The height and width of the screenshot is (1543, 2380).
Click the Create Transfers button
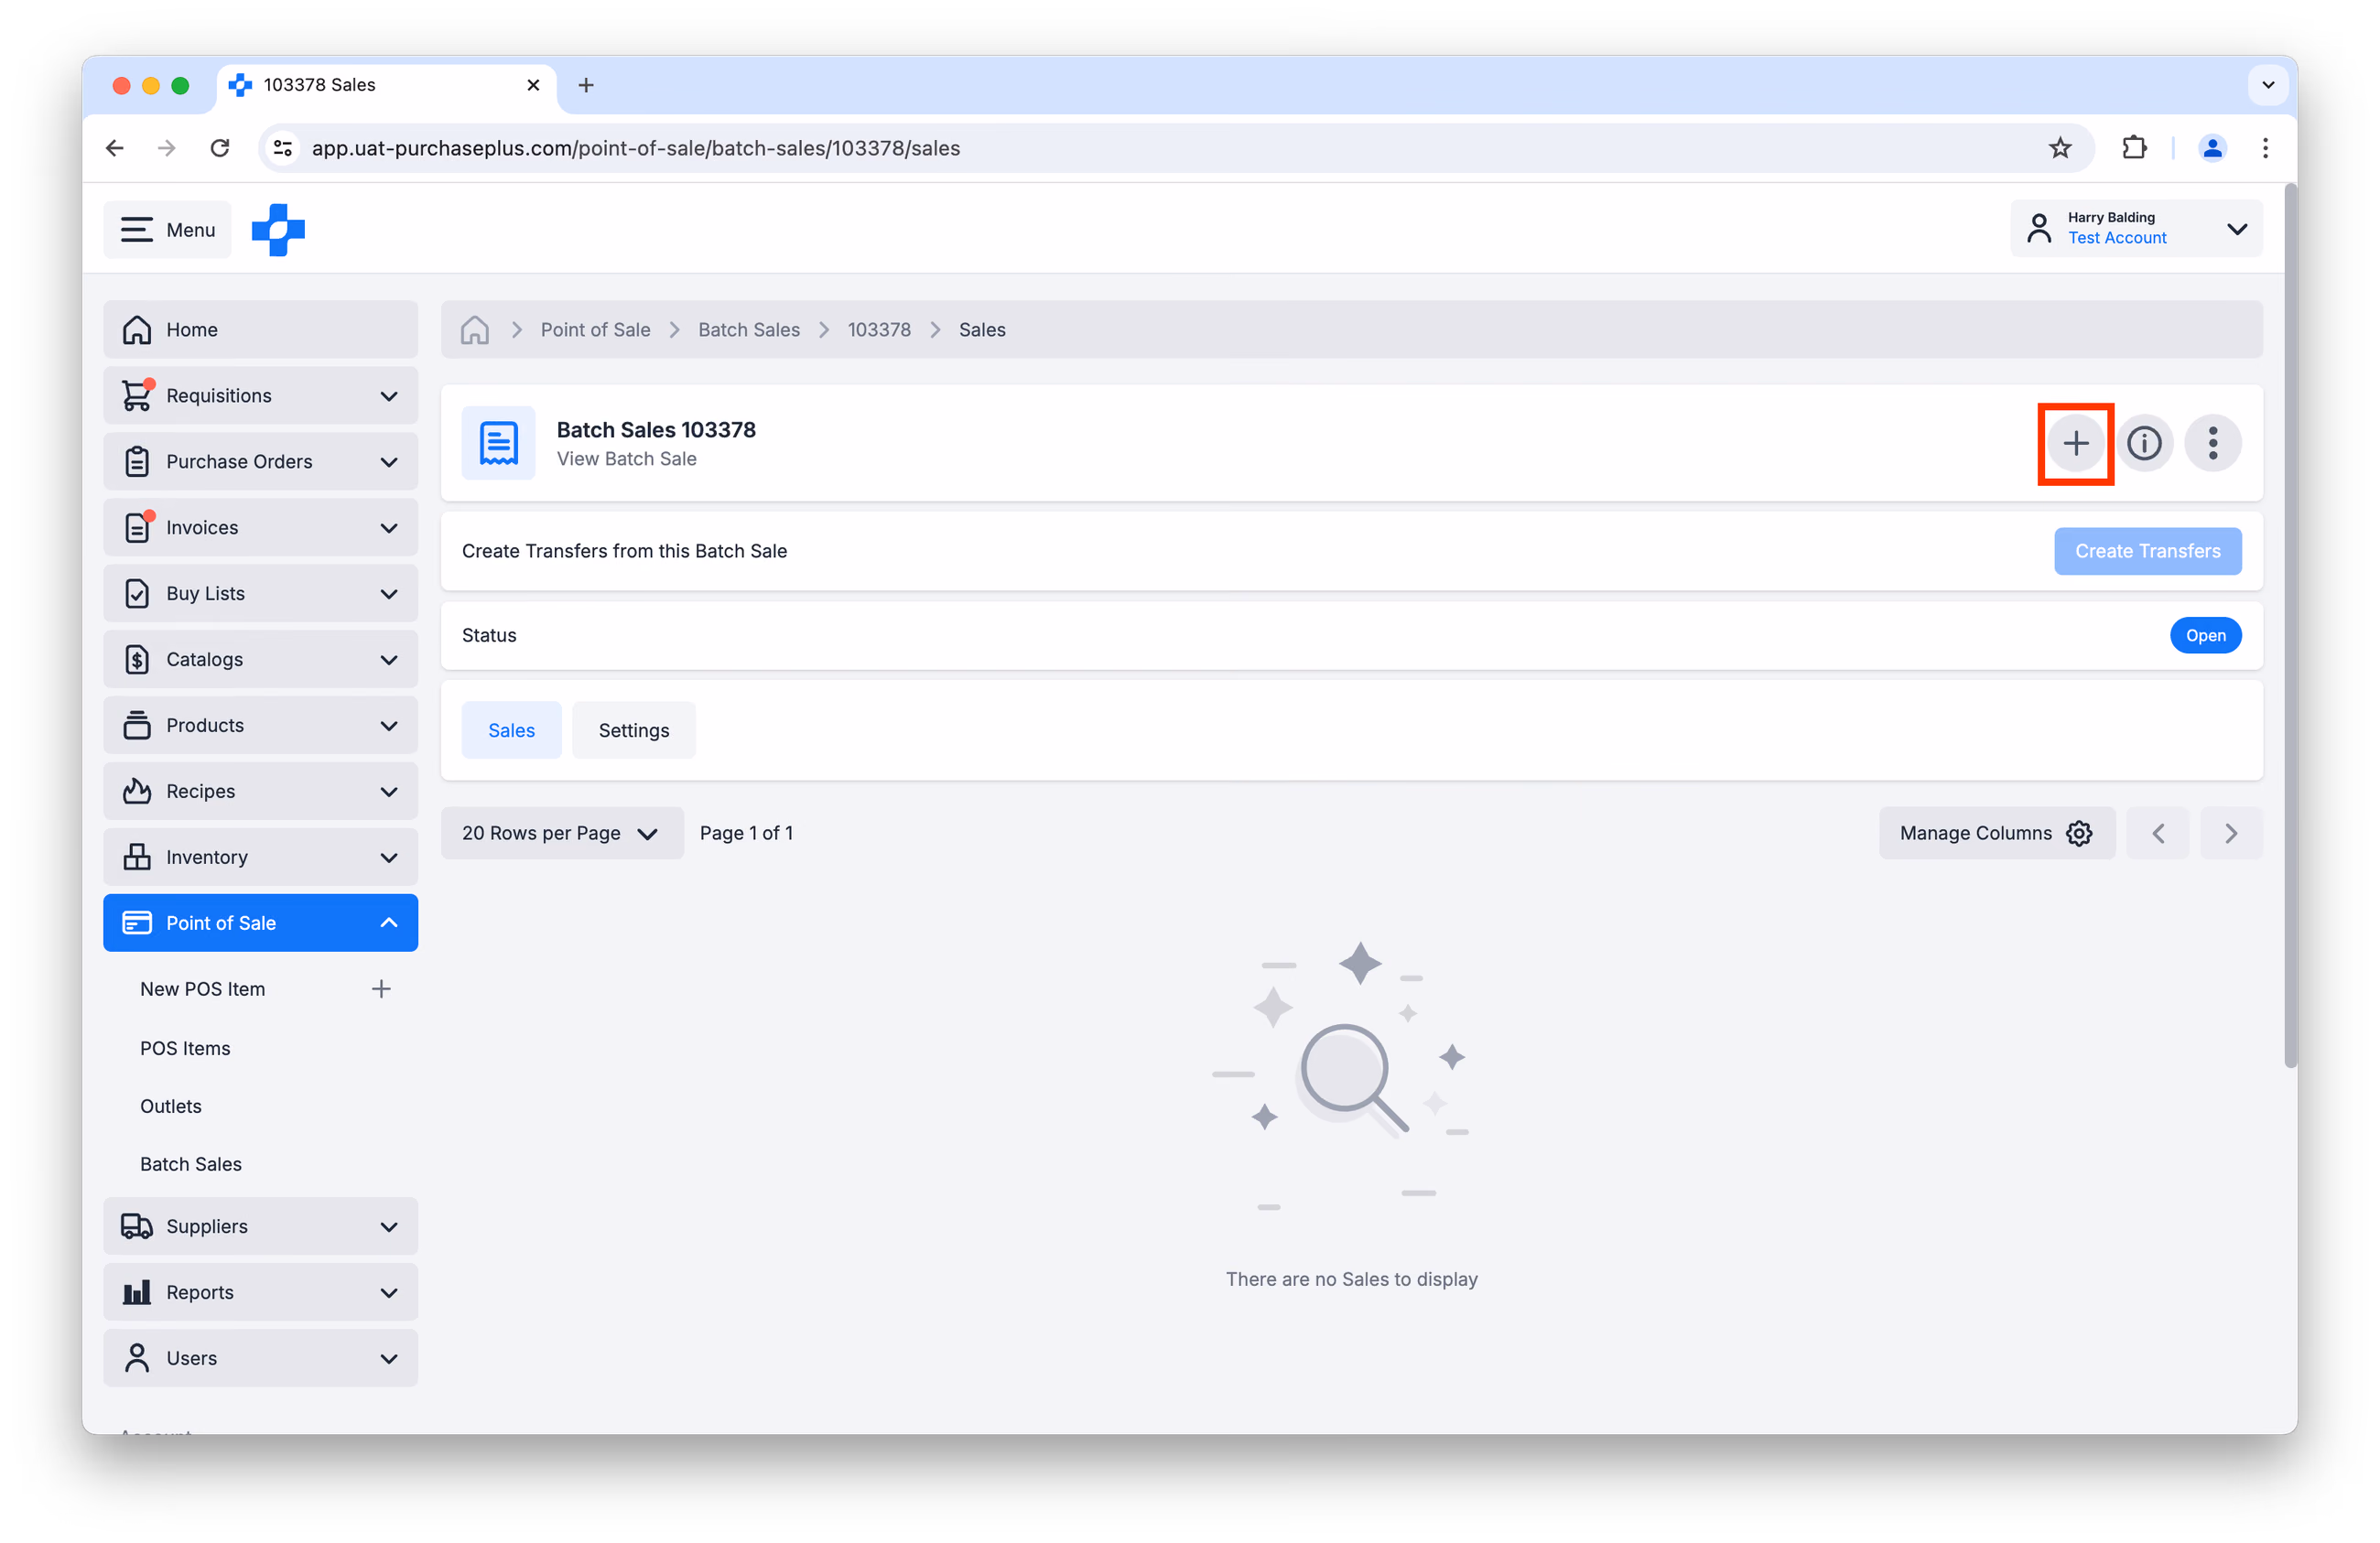2147,551
